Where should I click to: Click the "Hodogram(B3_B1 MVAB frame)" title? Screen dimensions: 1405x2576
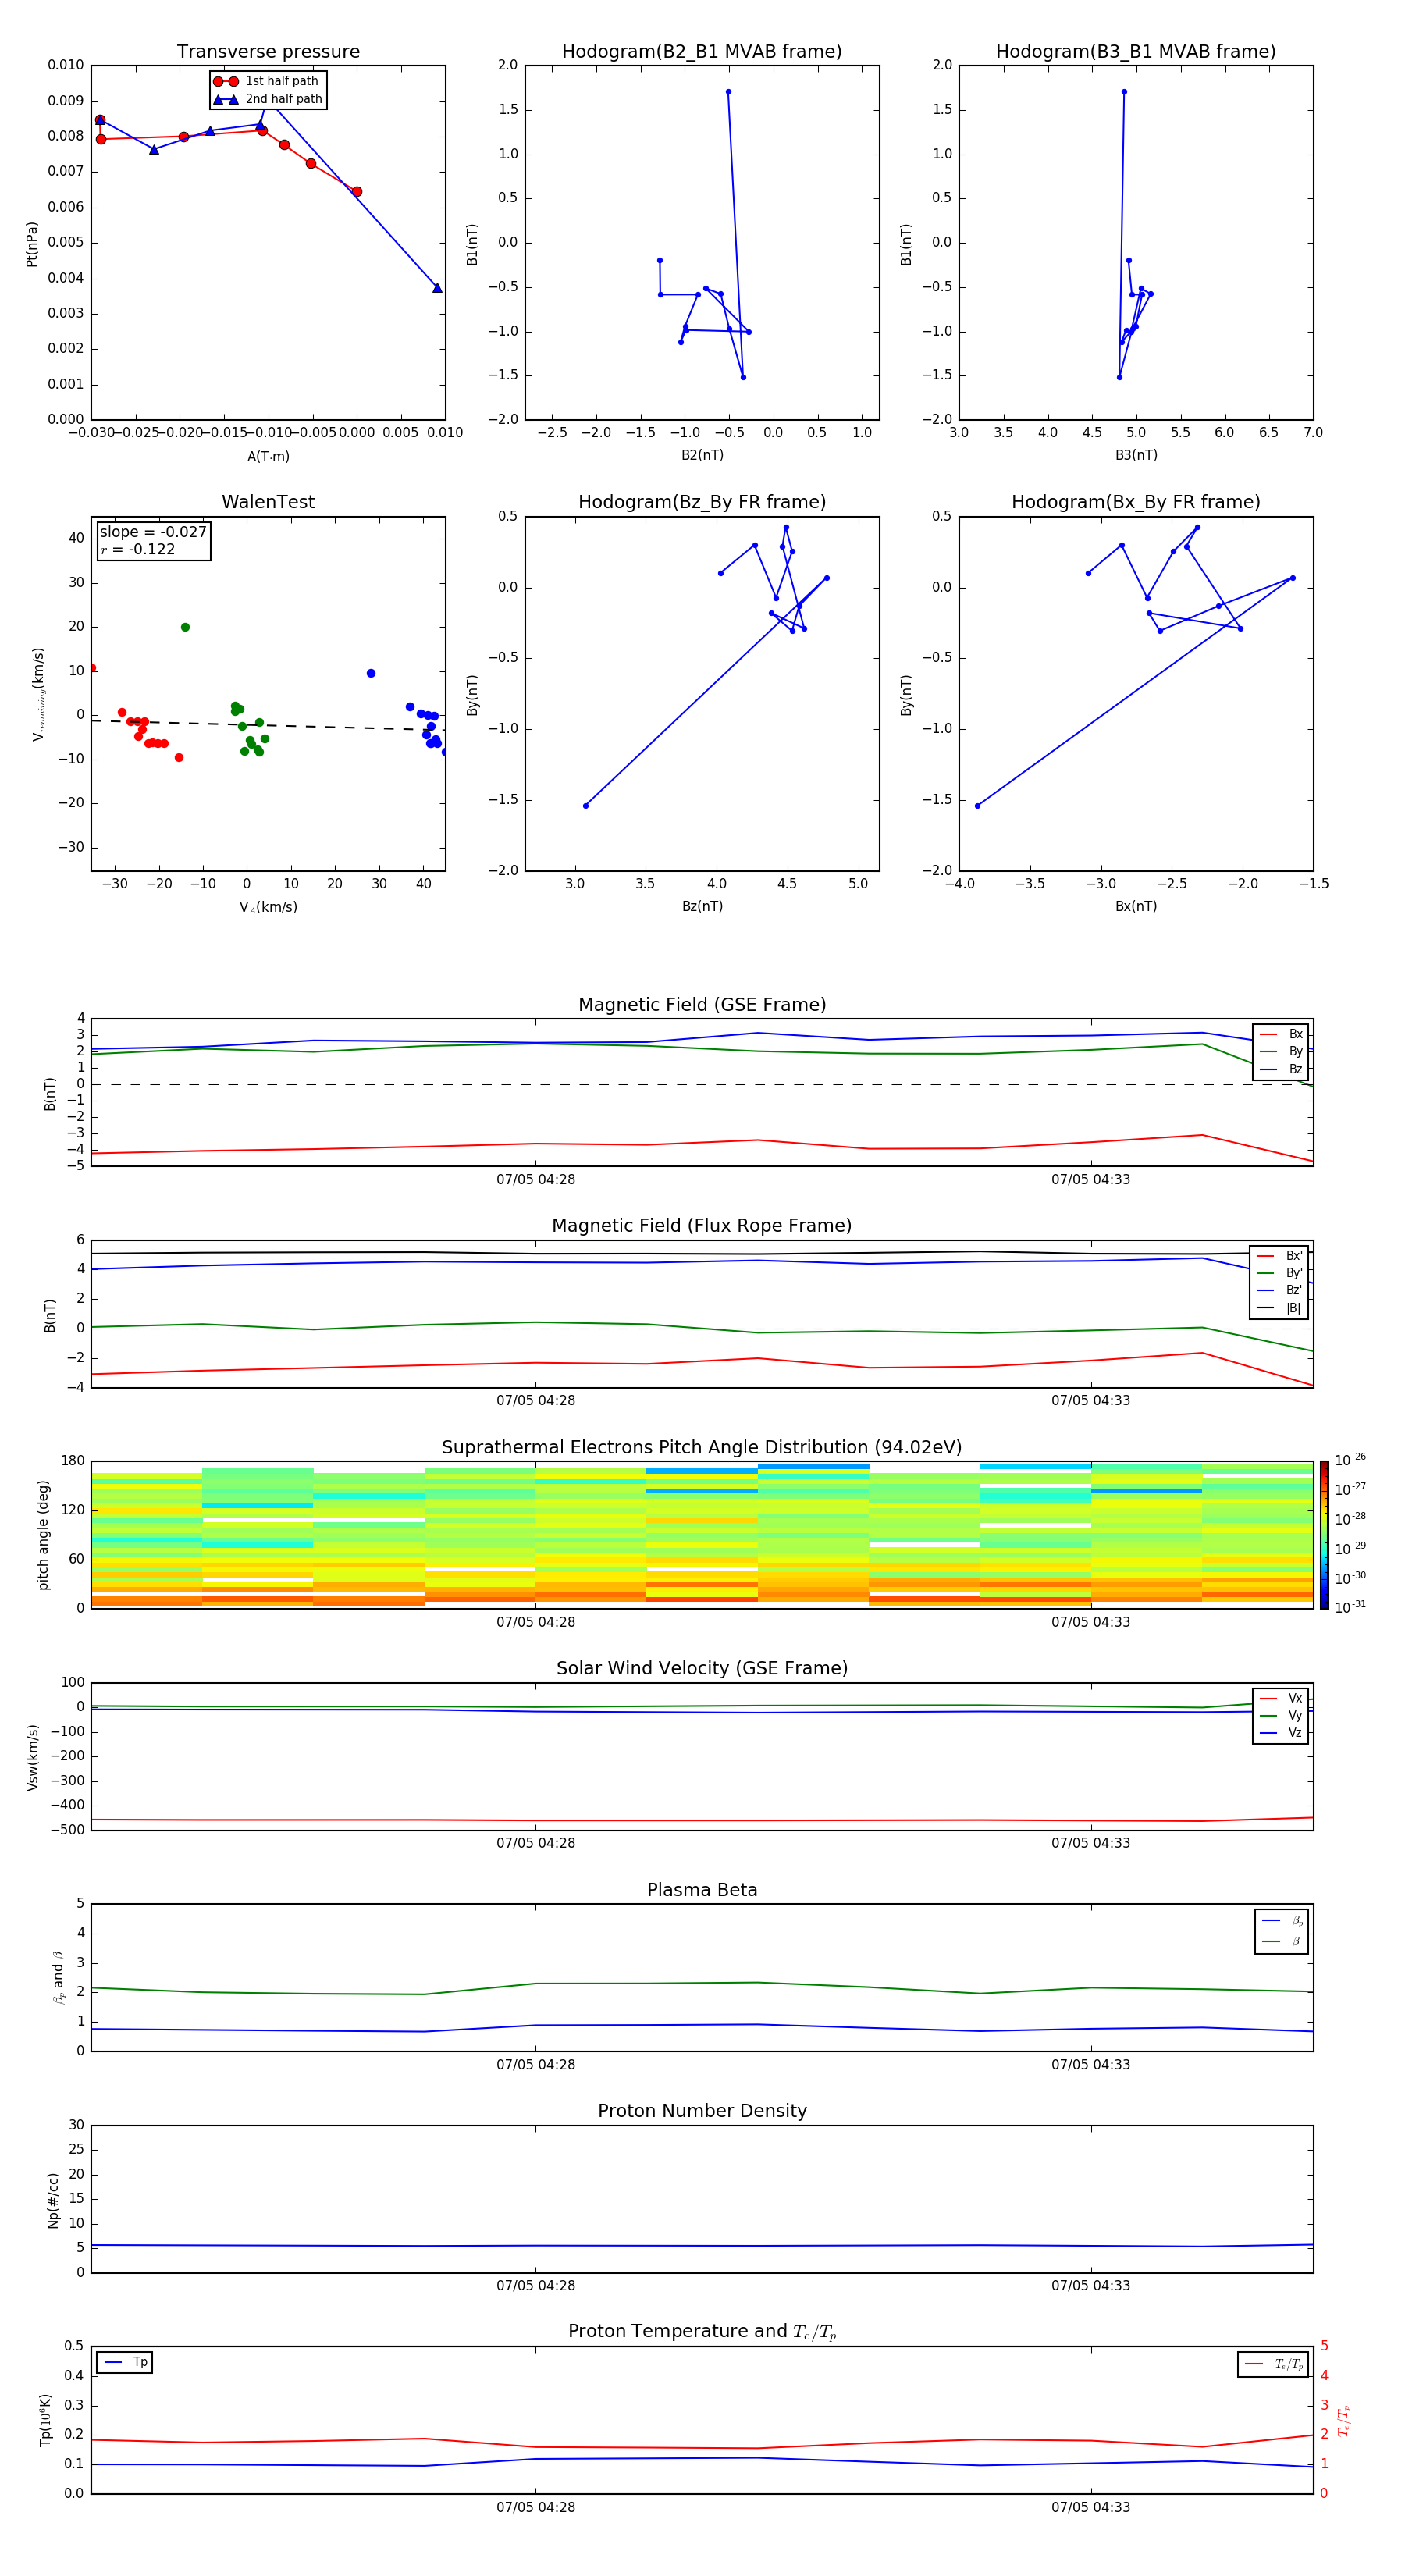[1136, 52]
